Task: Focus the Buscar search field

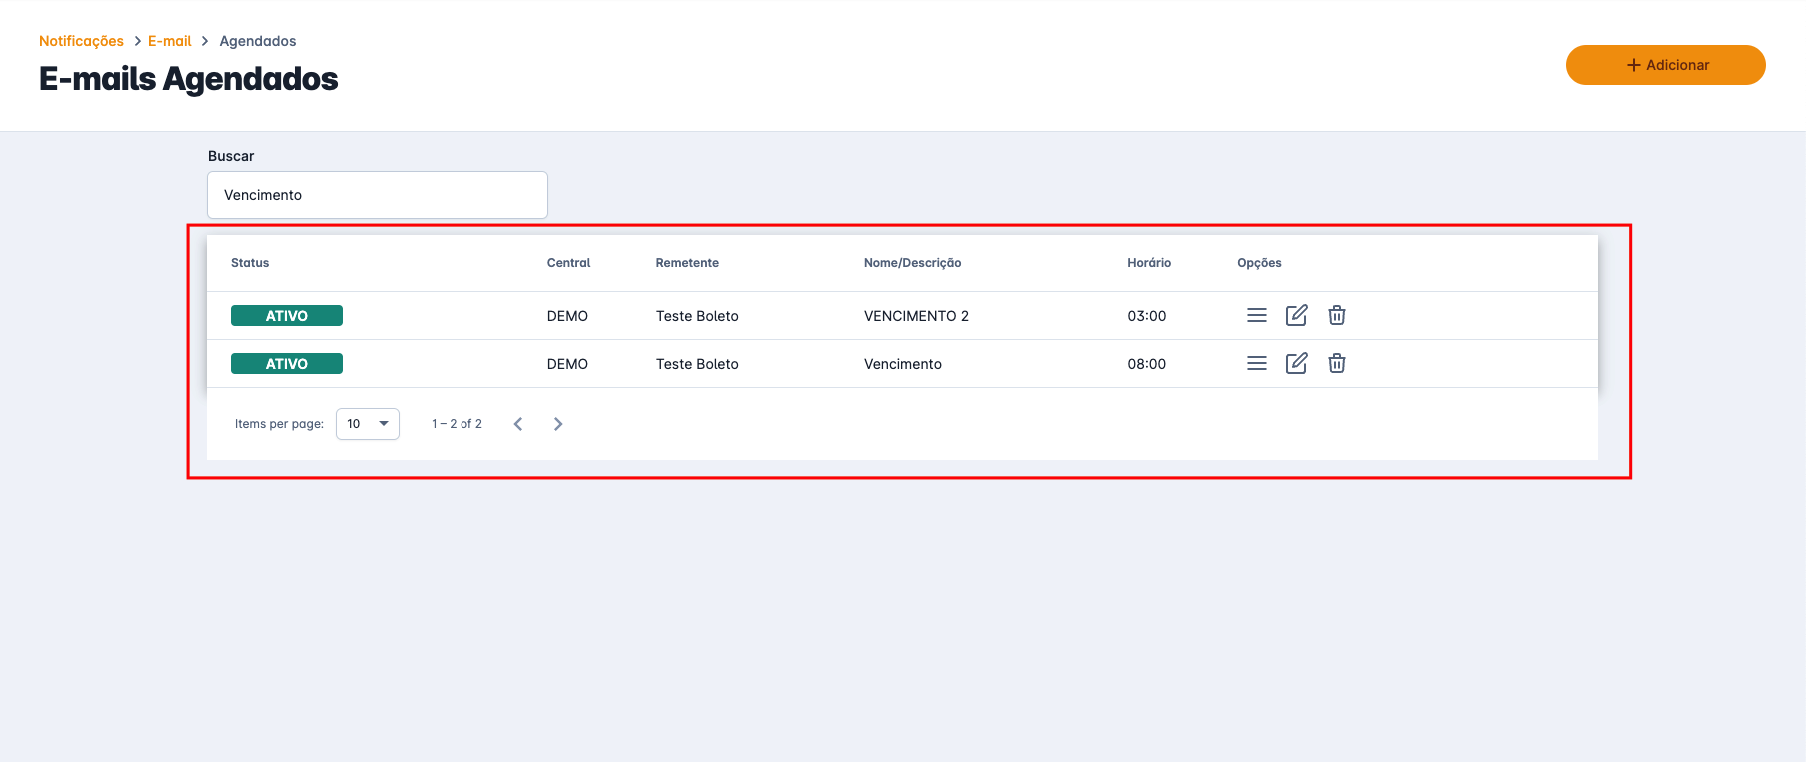Action: coord(377,195)
